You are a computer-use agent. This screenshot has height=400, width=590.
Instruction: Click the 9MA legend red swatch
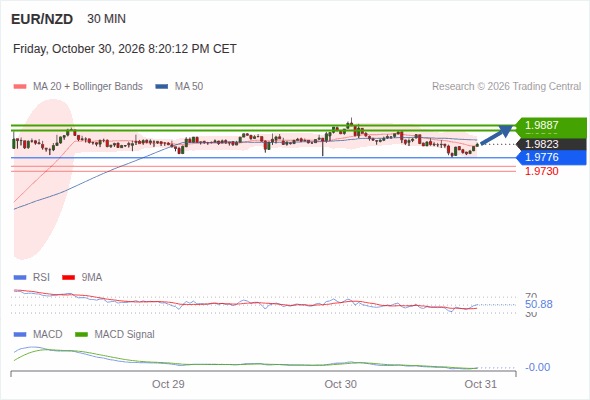coord(68,278)
